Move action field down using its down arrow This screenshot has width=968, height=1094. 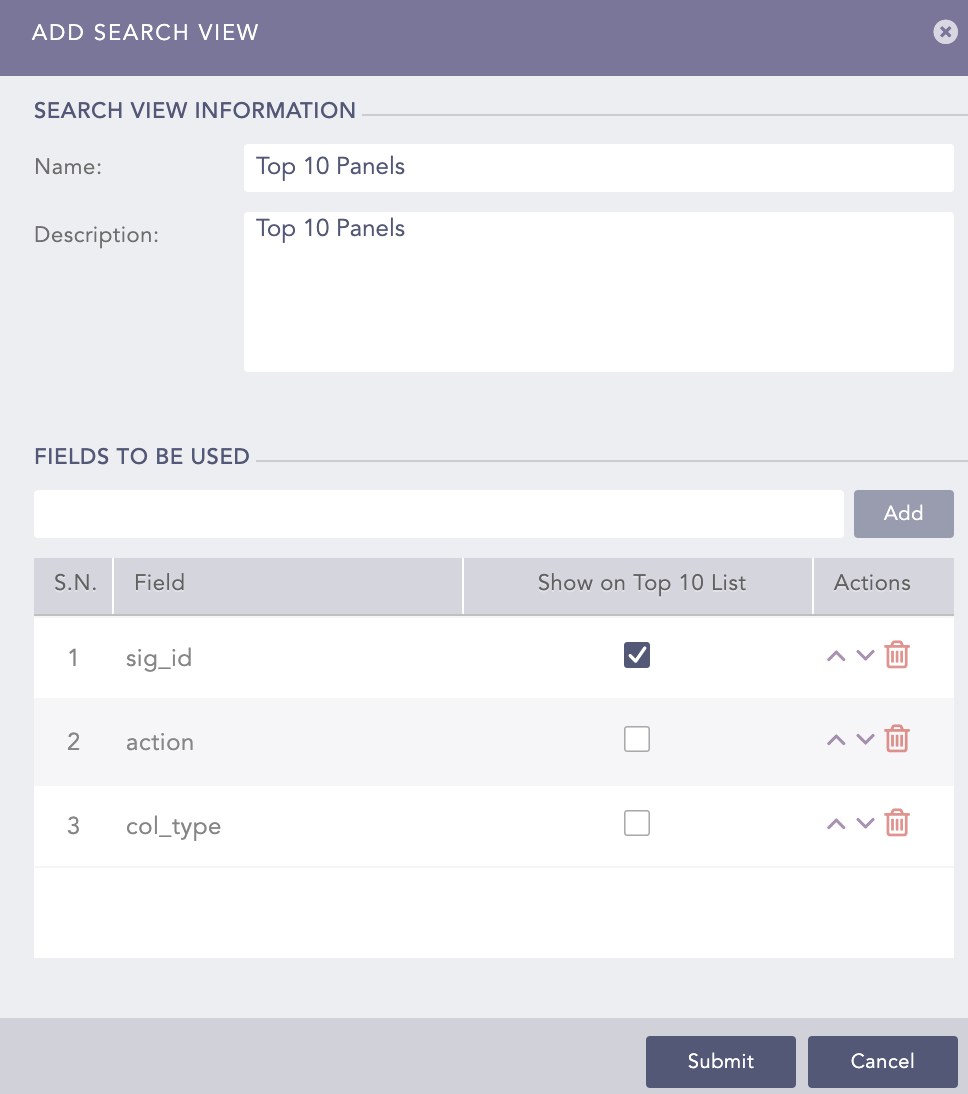pos(866,740)
